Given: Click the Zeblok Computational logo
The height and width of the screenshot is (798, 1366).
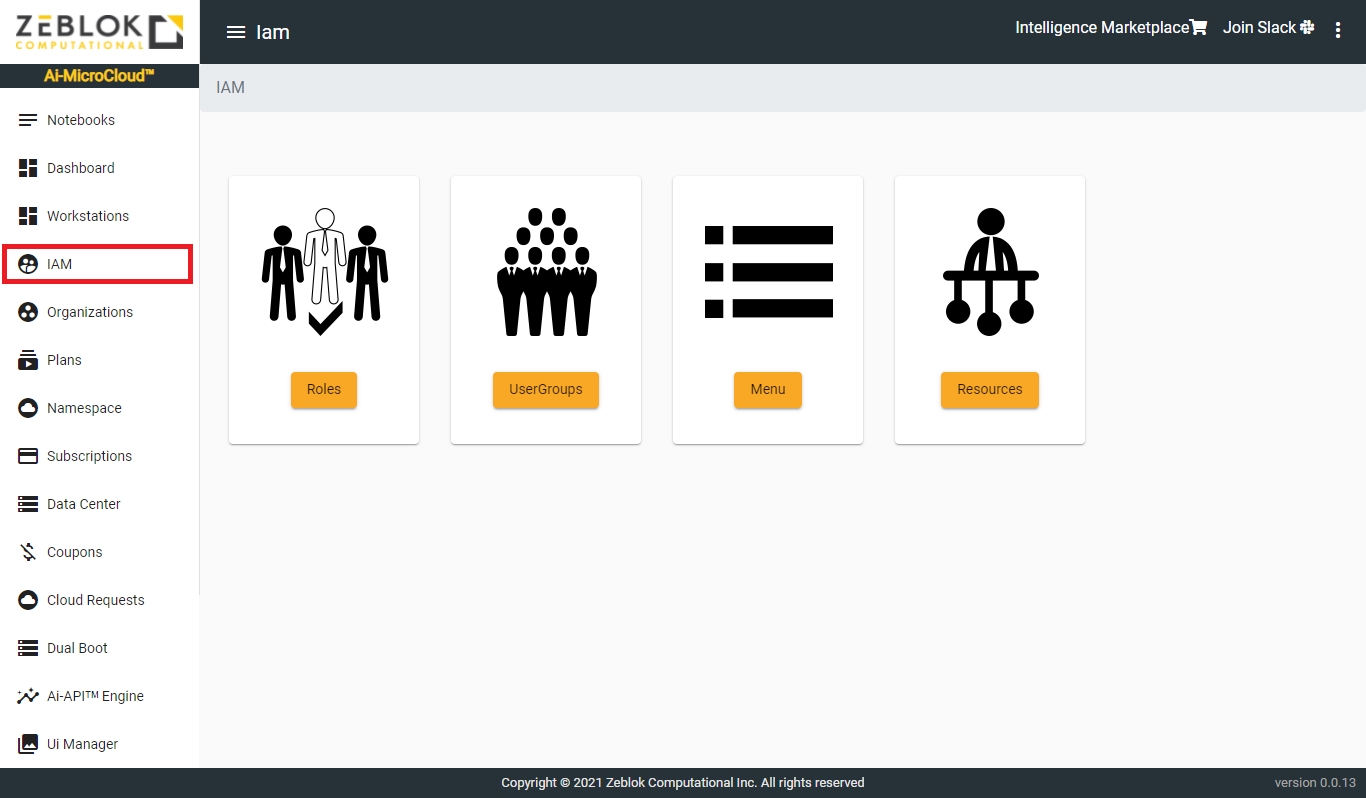Looking at the screenshot, I should (99, 32).
